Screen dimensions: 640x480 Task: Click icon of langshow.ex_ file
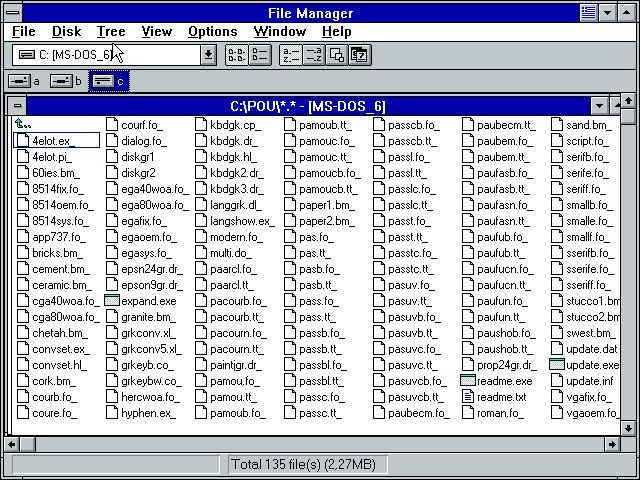(201, 221)
